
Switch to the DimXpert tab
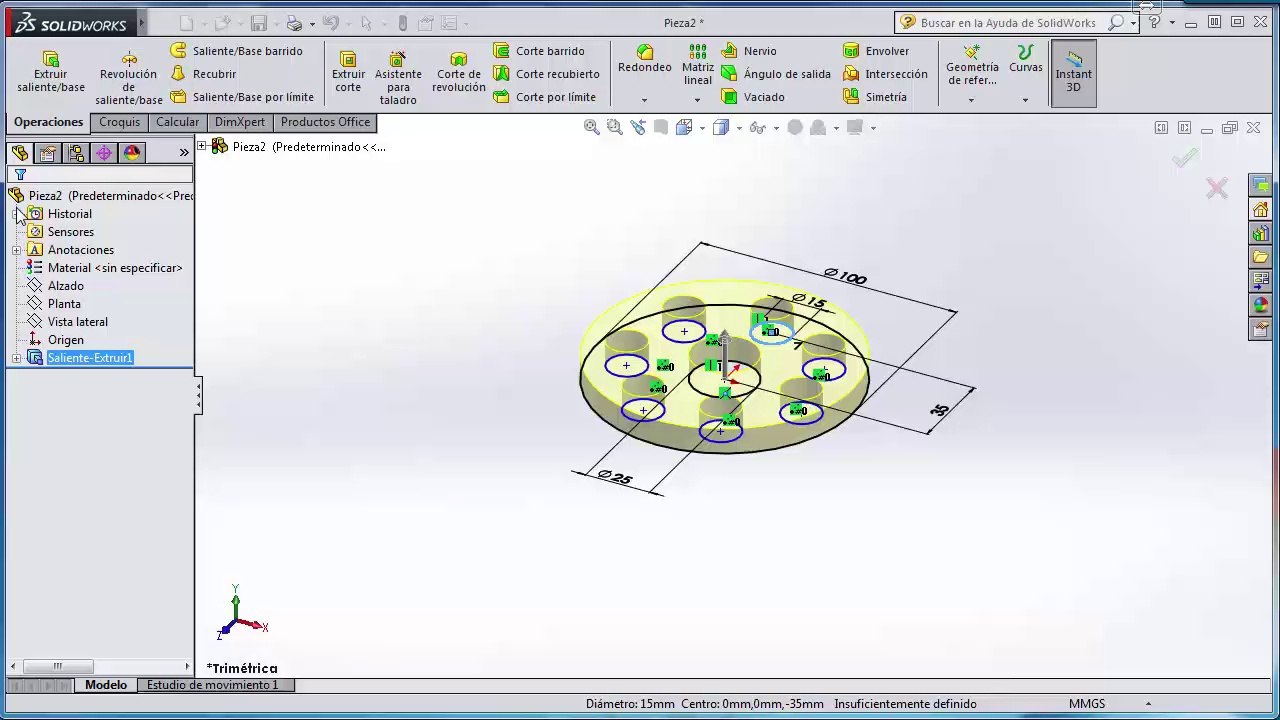[240, 122]
